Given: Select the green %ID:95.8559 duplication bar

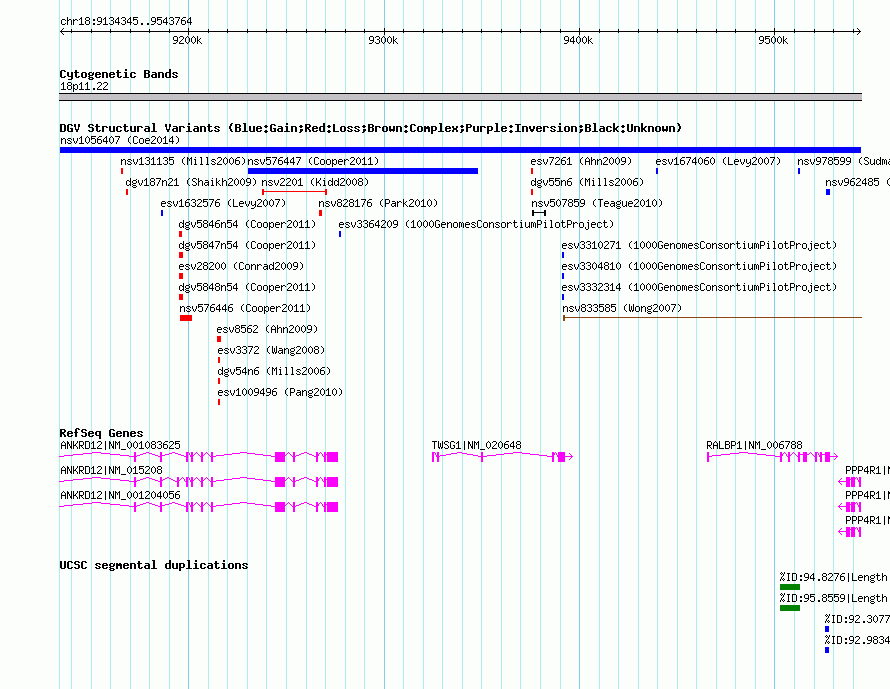Looking at the screenshot, I should point(790,608).
